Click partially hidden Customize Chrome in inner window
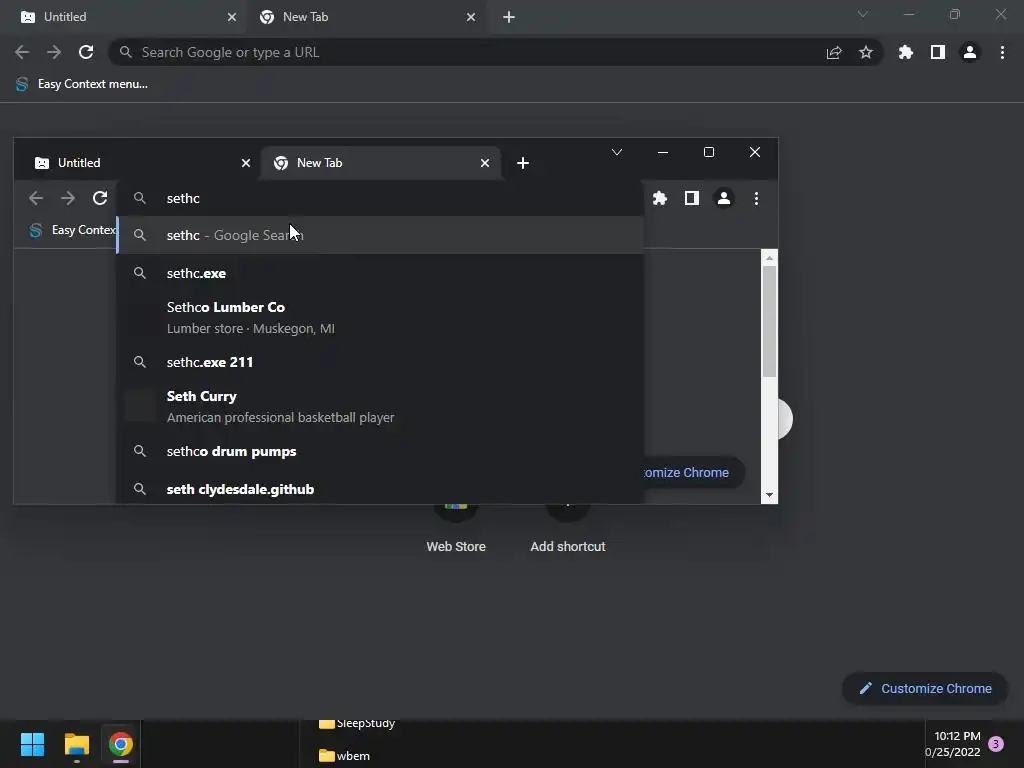The image size is (1024, 768). click(x=694, y=472)
